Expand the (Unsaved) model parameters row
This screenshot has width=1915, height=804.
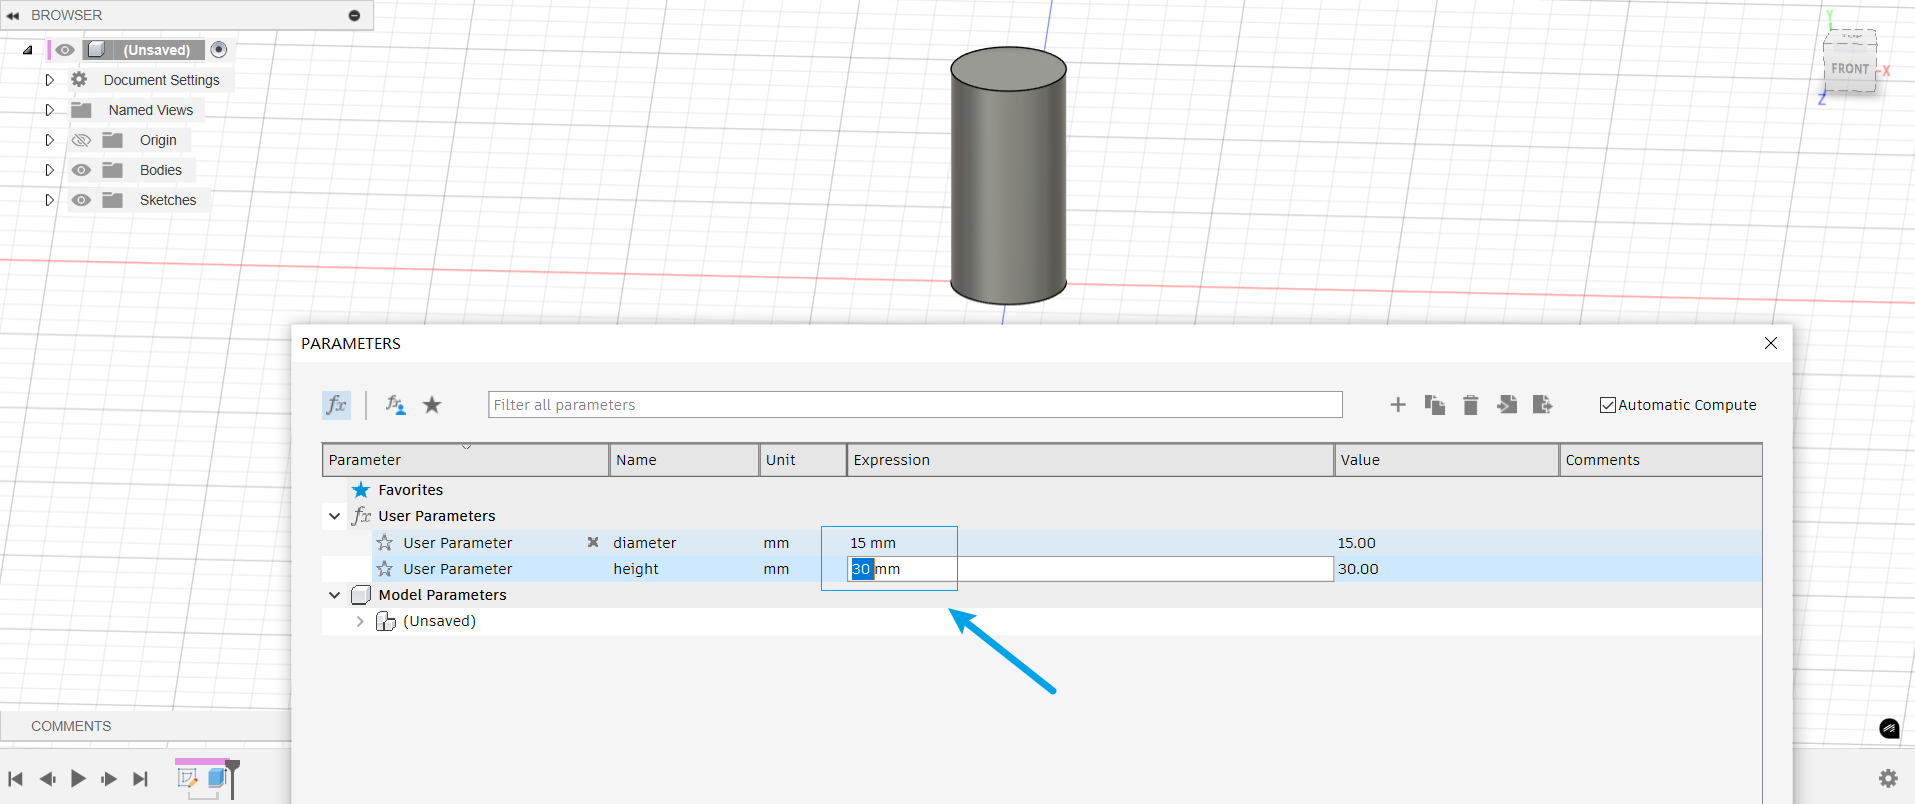[x=360, y=621]
